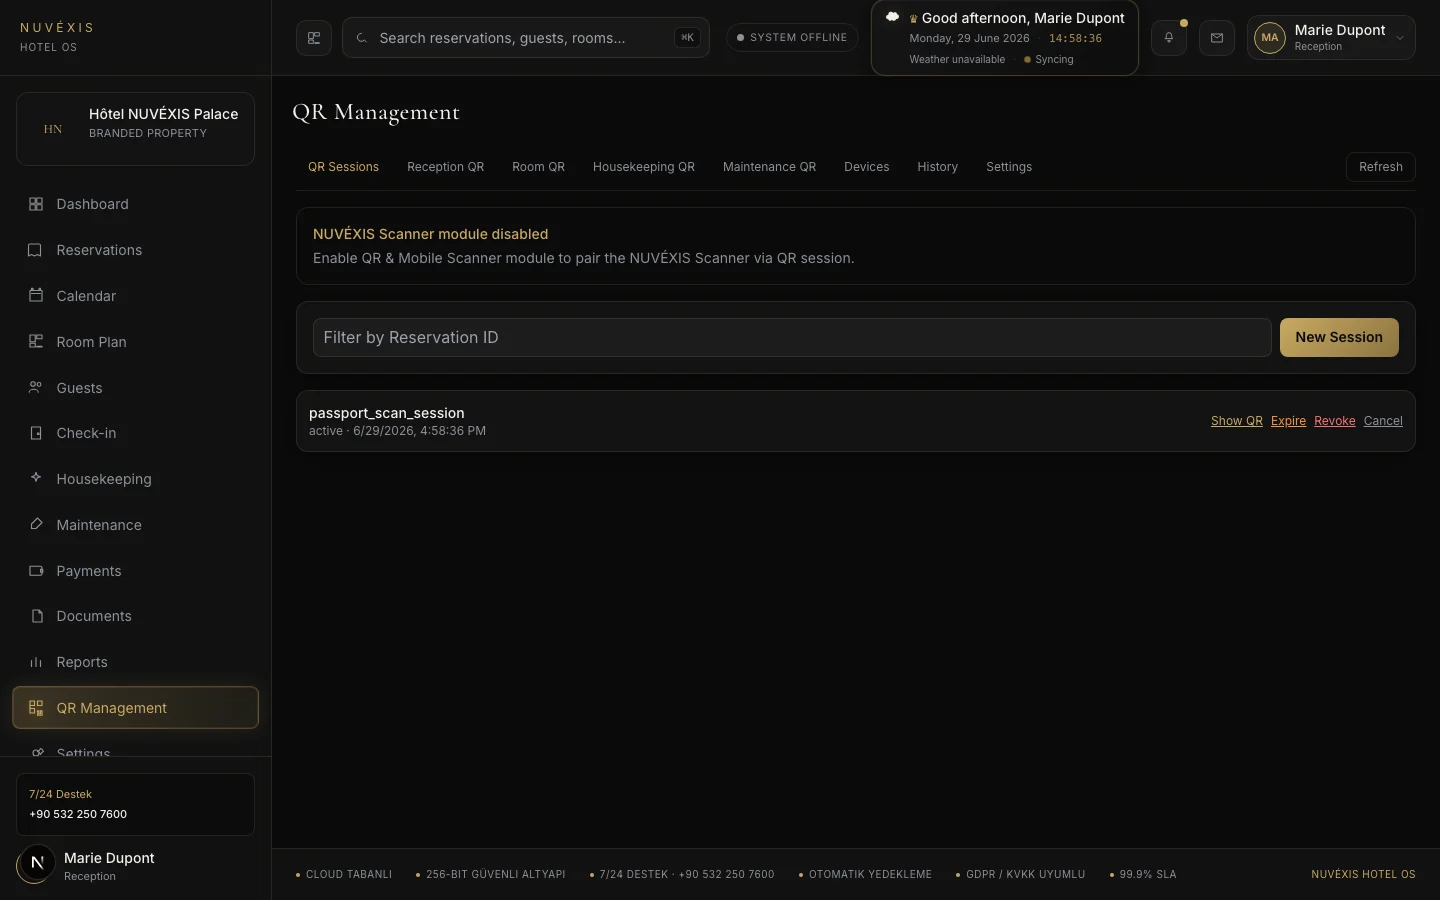This screenshot has width=1440, height=900.
Task: Click the layout toggle icon beside search
Action: pyautogui.click(x=314, y=38)
